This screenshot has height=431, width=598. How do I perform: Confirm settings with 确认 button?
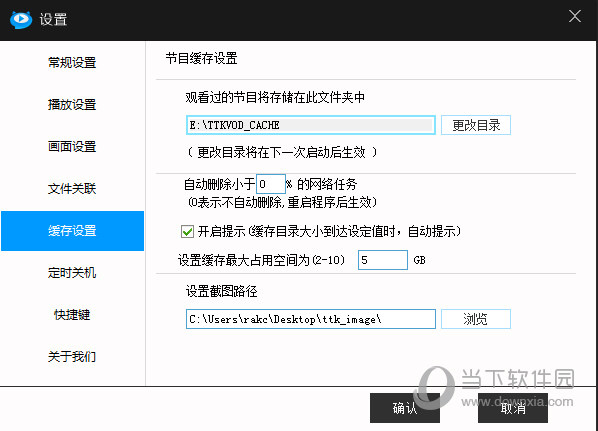pos(405,408)
